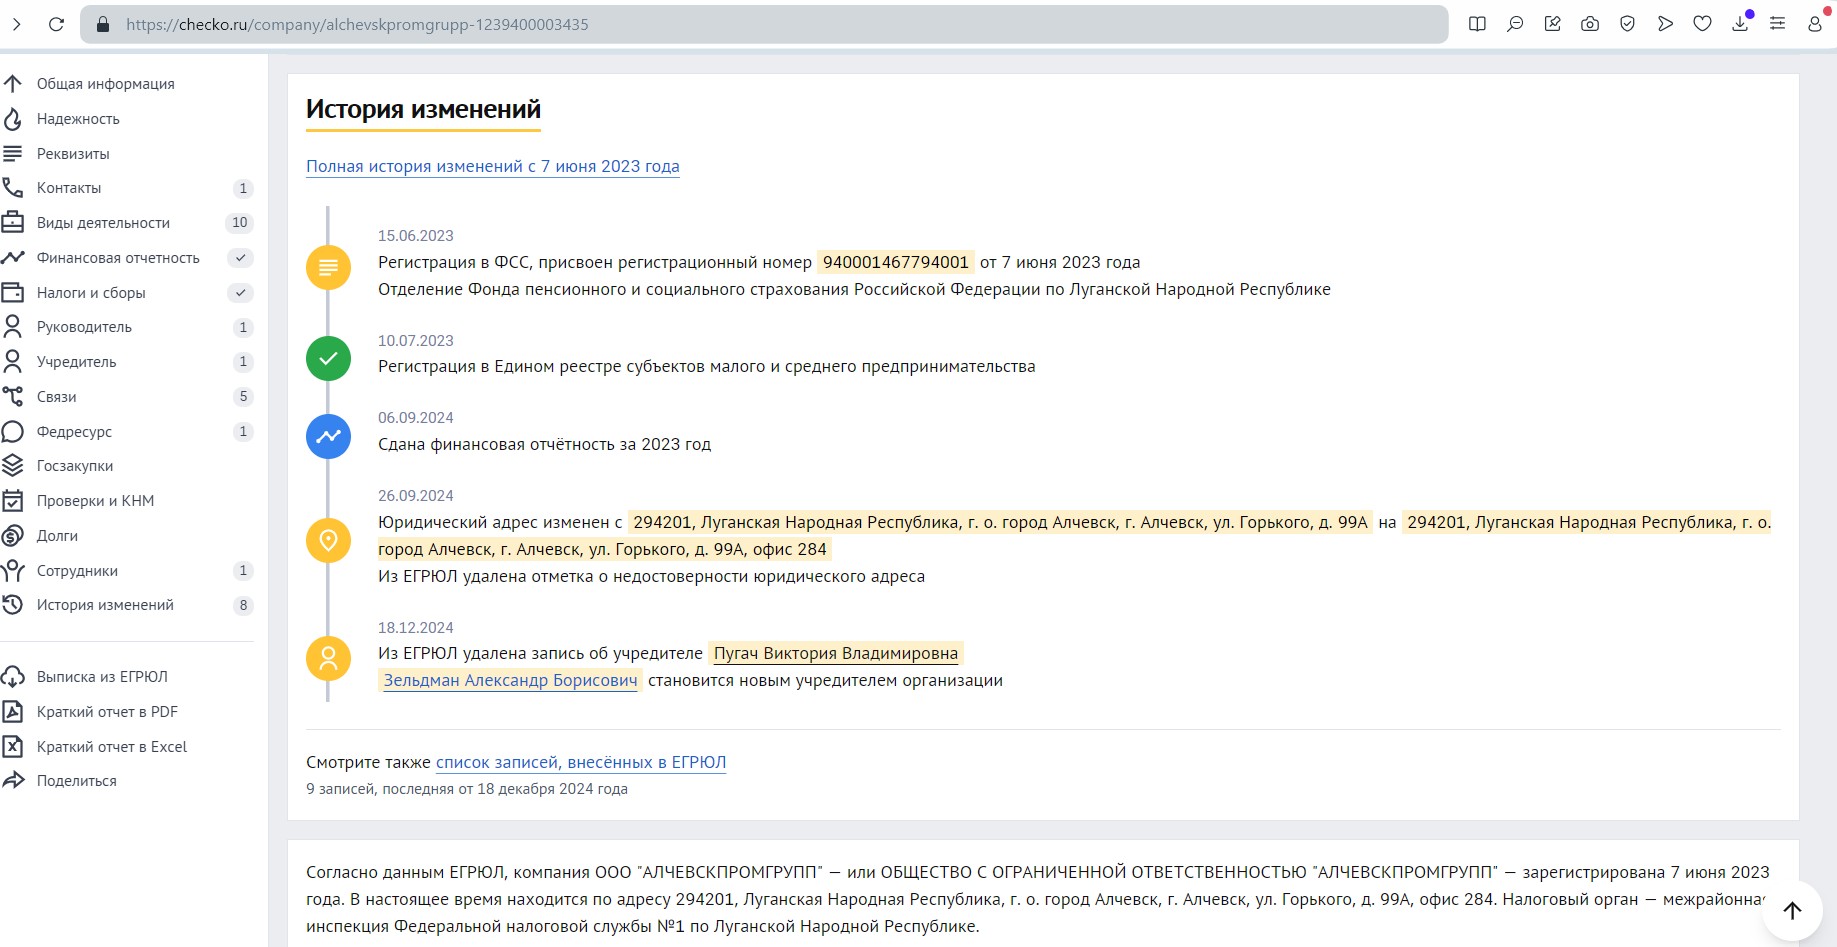Click the История изменений heading
This screenshot has height=947, width=1837.
pyautogui.click(x=423, y=109)
